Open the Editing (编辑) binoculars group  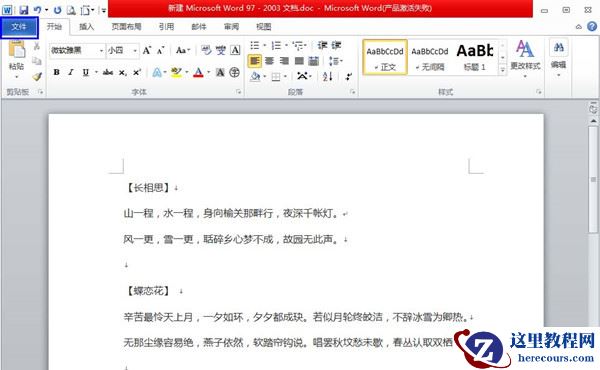click(558, 57)
